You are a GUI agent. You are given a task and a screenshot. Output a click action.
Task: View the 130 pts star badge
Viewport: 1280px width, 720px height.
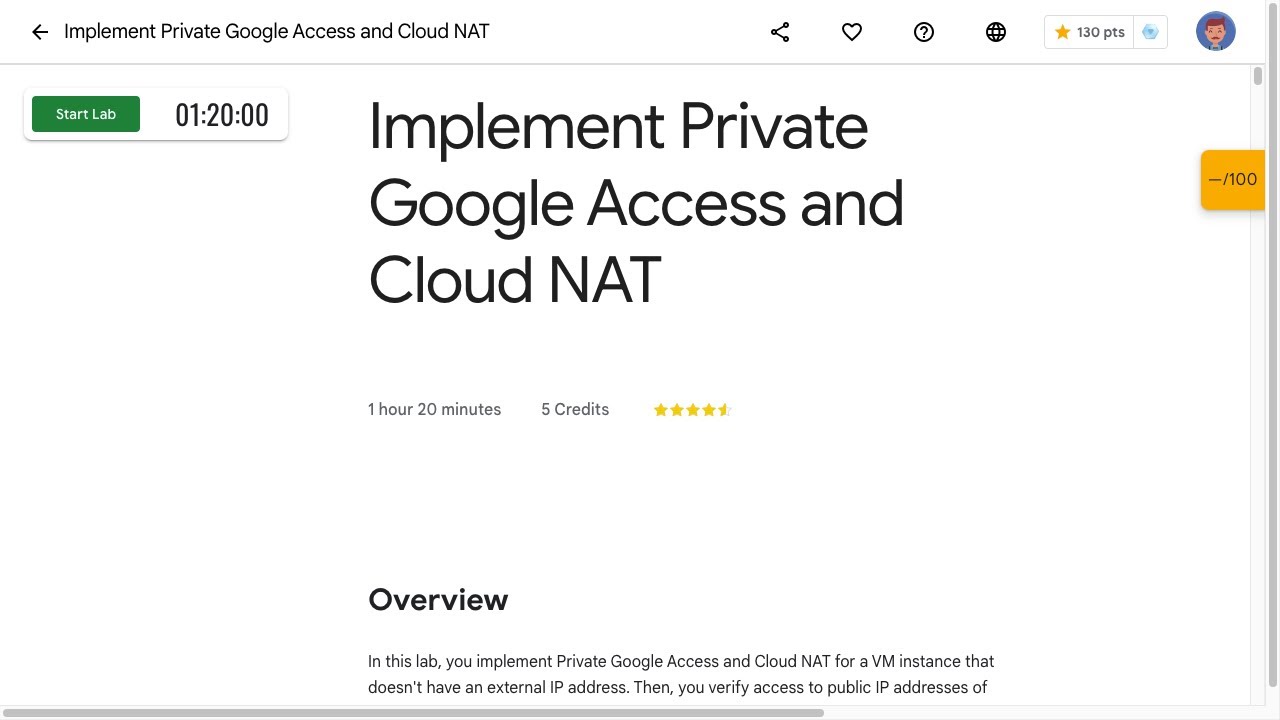(1090, 32)
